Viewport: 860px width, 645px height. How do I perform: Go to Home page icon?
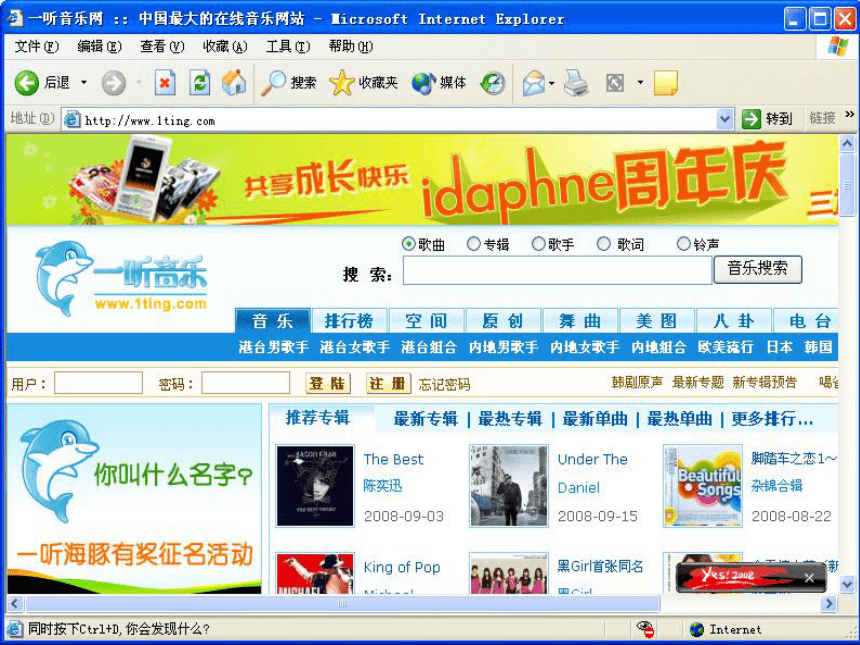tap(234, 83)
